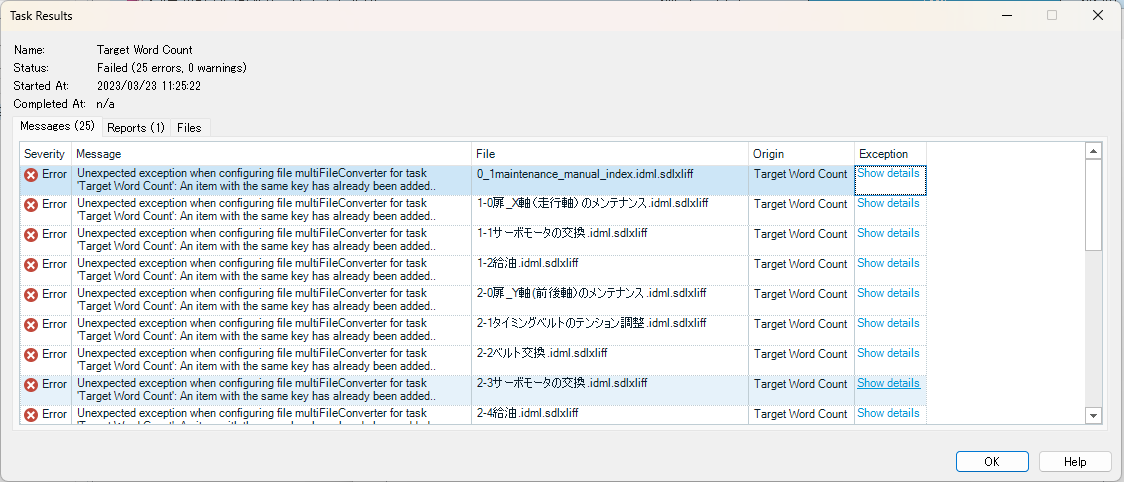Select file 2-1タイミングベルトのテンション調整.idml.sdlxliff
Viewport: 1124px width, 482px height.
click(x=591, y=323)
